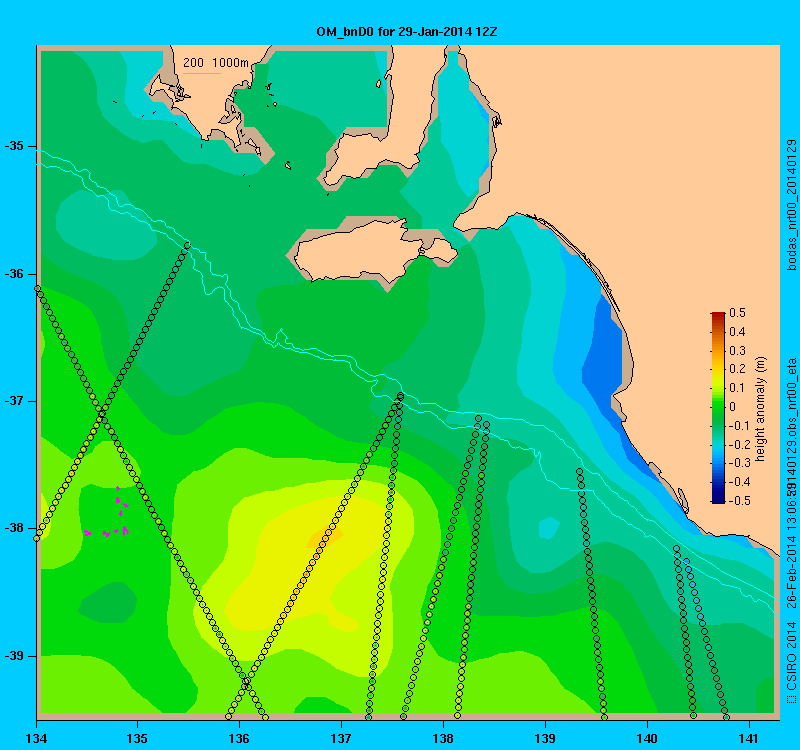
Task: Click the "26-Feb-2014" timestamp vertical text
Action: click(x=791, y=571)
